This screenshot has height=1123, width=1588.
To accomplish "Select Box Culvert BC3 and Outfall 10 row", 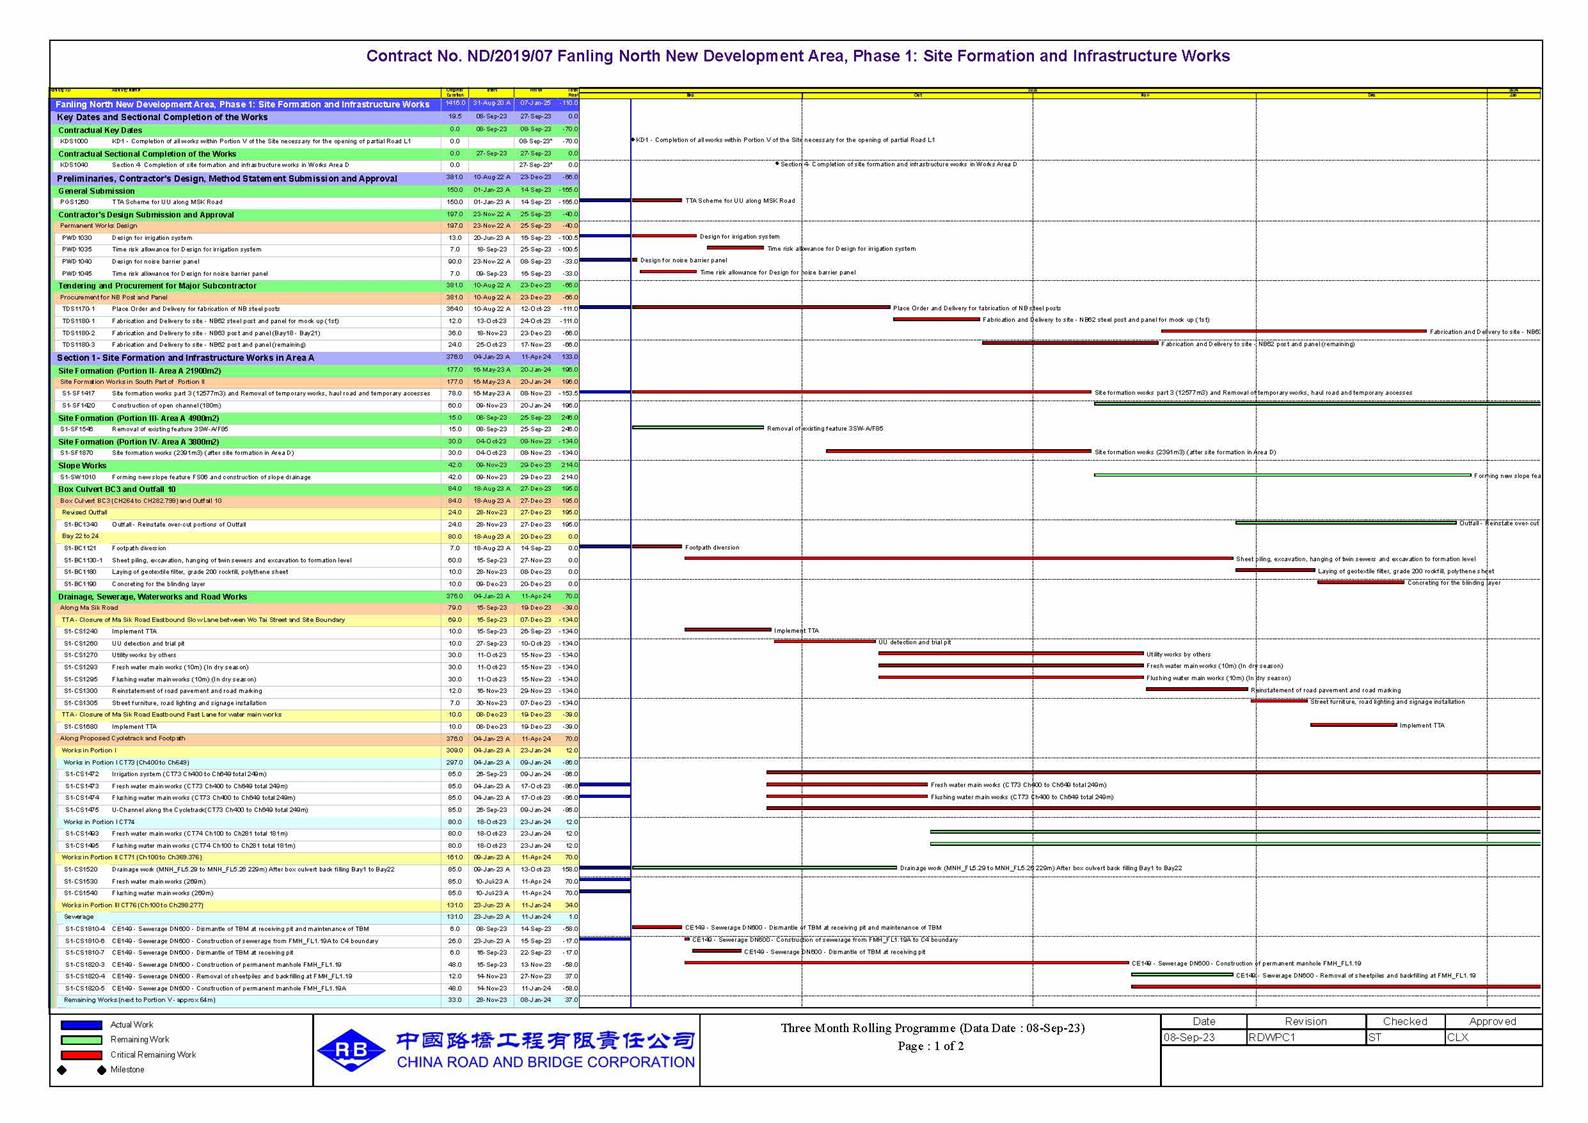I will pyautogui.click(x=117, y=489).
